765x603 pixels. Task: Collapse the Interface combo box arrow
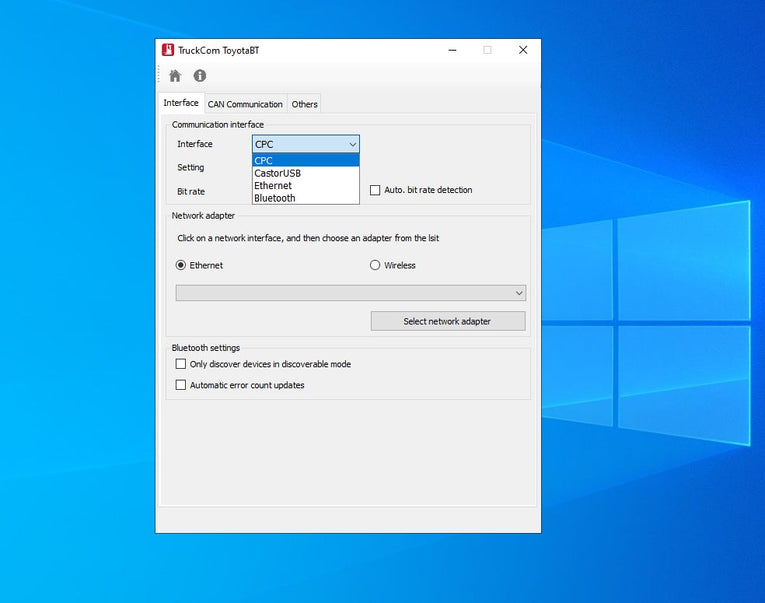pyautogui.click(x=352, y=144)
